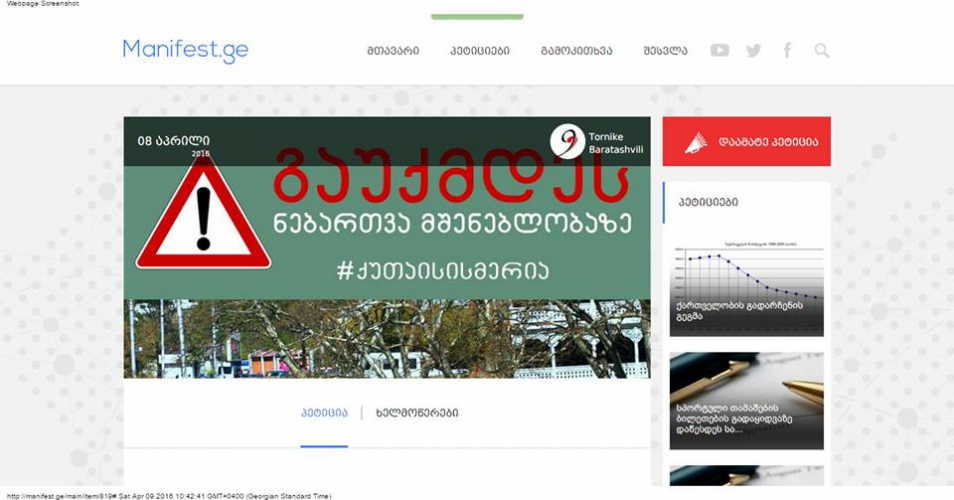
Task: Open the Facebook icon in header
Action: 787,50
